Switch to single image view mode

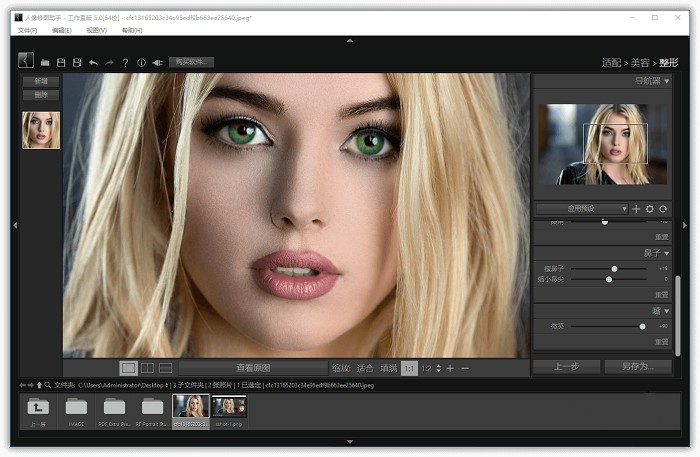[x=128, y=368]
